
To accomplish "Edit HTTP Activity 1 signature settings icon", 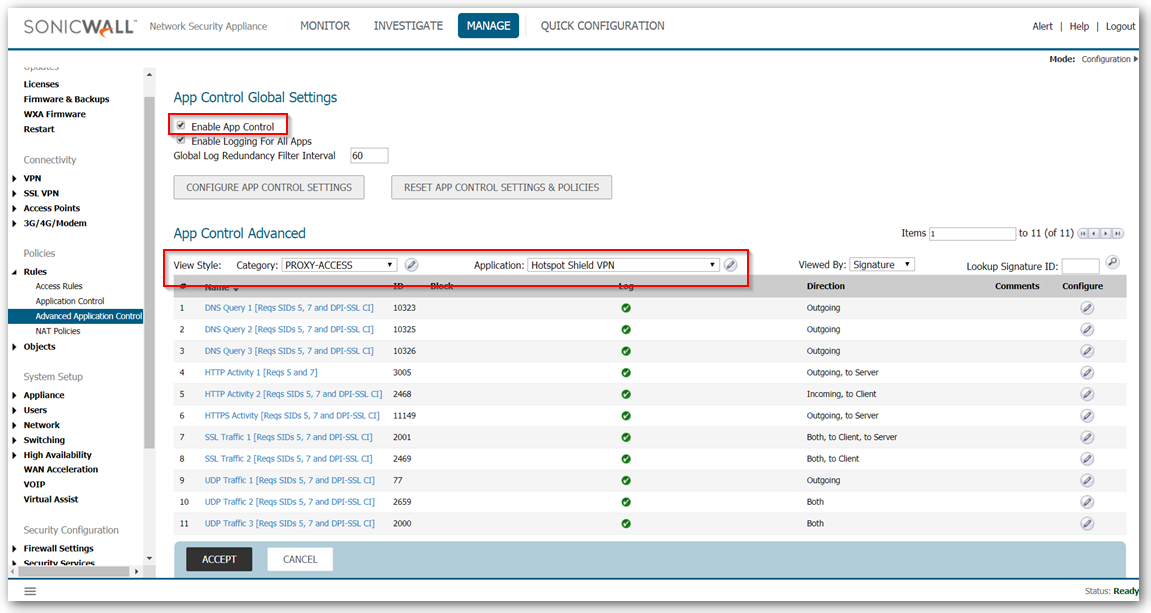I will (x=1086, y=373).
